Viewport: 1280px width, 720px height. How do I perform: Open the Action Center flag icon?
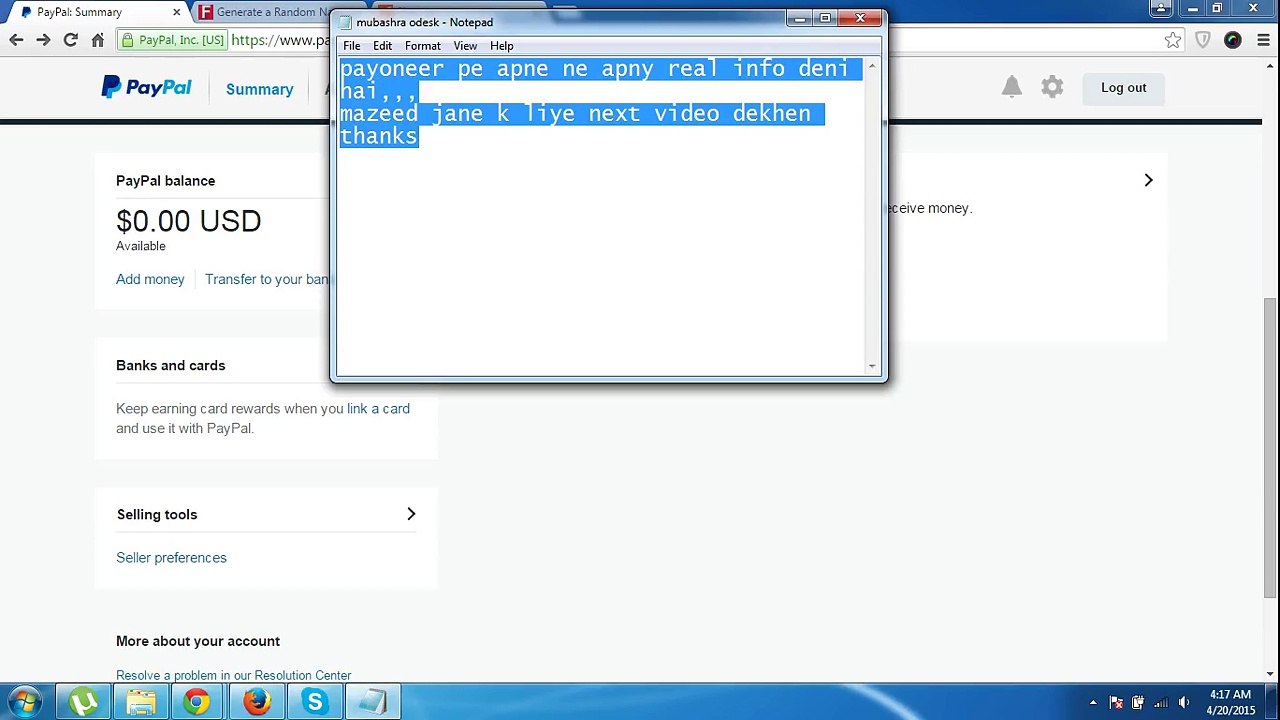pos(1116,702)
